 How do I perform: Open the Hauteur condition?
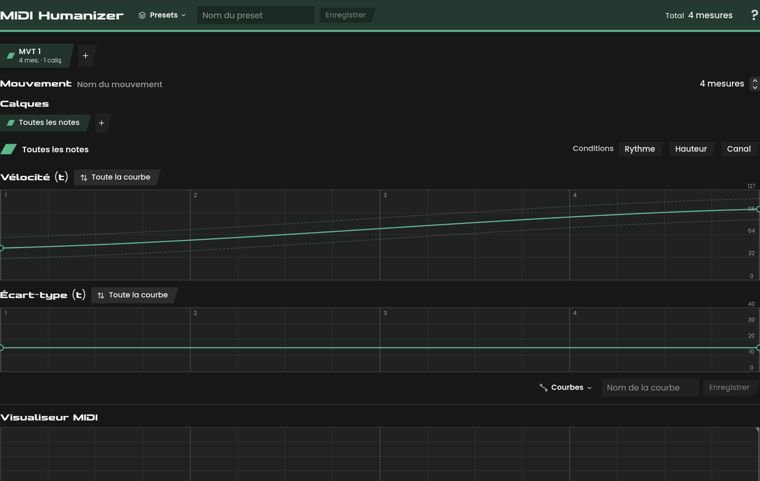pyautogui.click(x=691, y=149)
